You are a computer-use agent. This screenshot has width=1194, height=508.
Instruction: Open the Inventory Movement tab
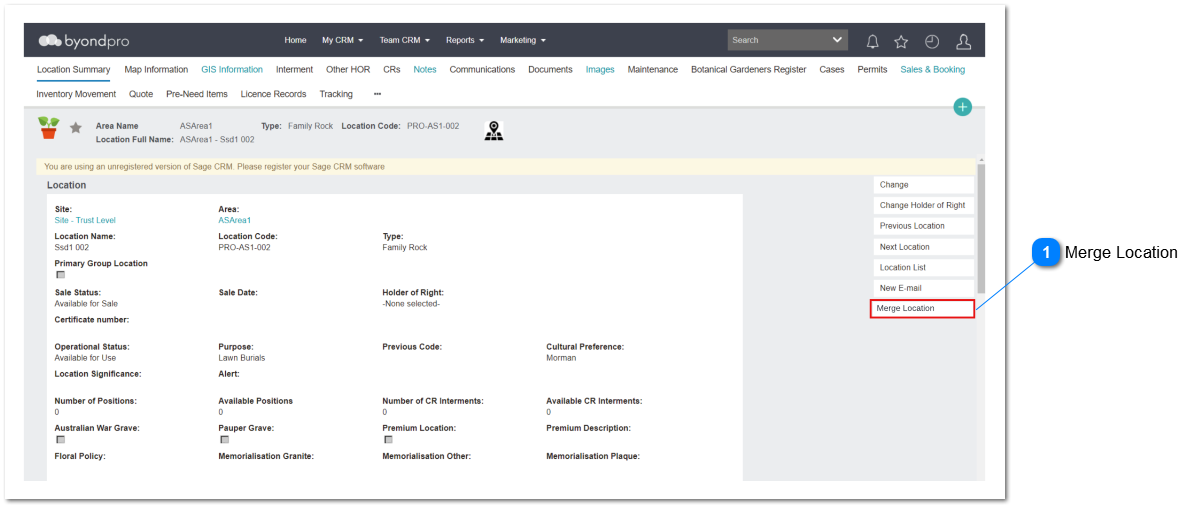pos(76,94)
